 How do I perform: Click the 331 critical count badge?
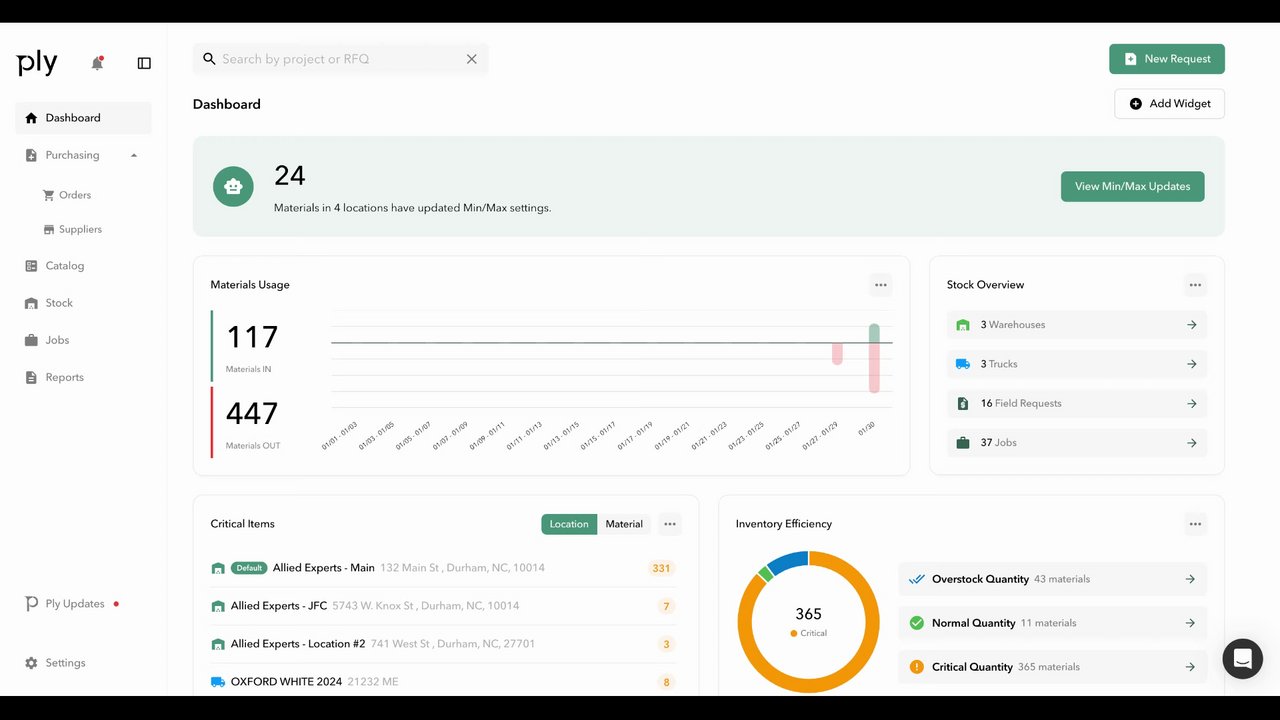click(661, 568)
